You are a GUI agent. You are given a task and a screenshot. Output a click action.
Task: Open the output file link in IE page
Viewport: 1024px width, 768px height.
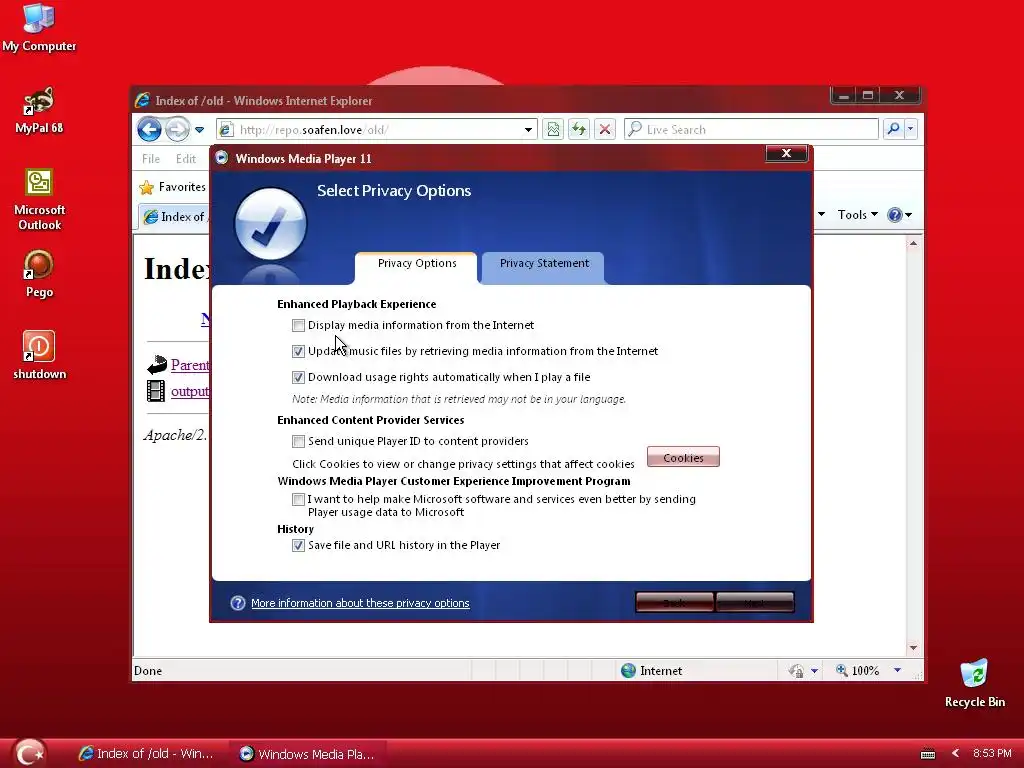[190, 391]
